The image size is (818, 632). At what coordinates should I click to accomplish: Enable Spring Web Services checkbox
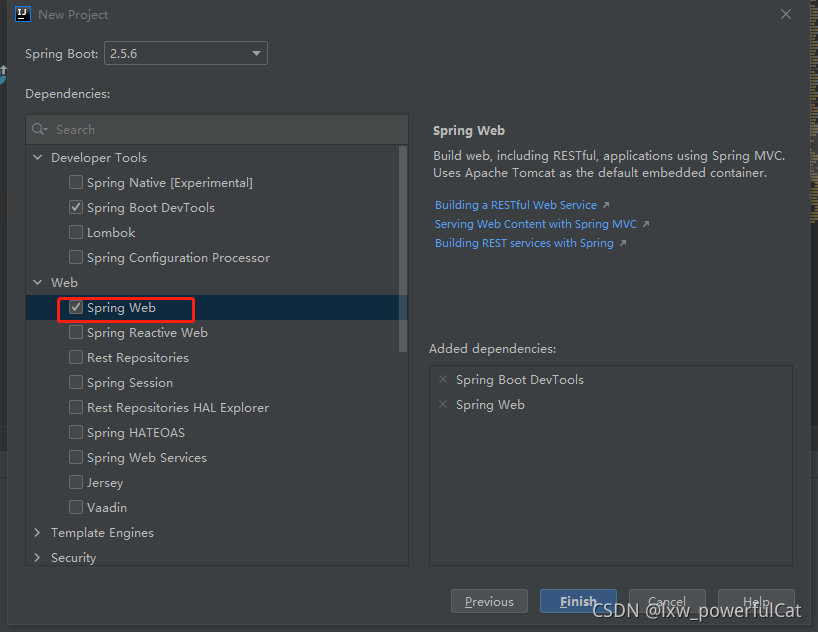click(x=76, y=457)
